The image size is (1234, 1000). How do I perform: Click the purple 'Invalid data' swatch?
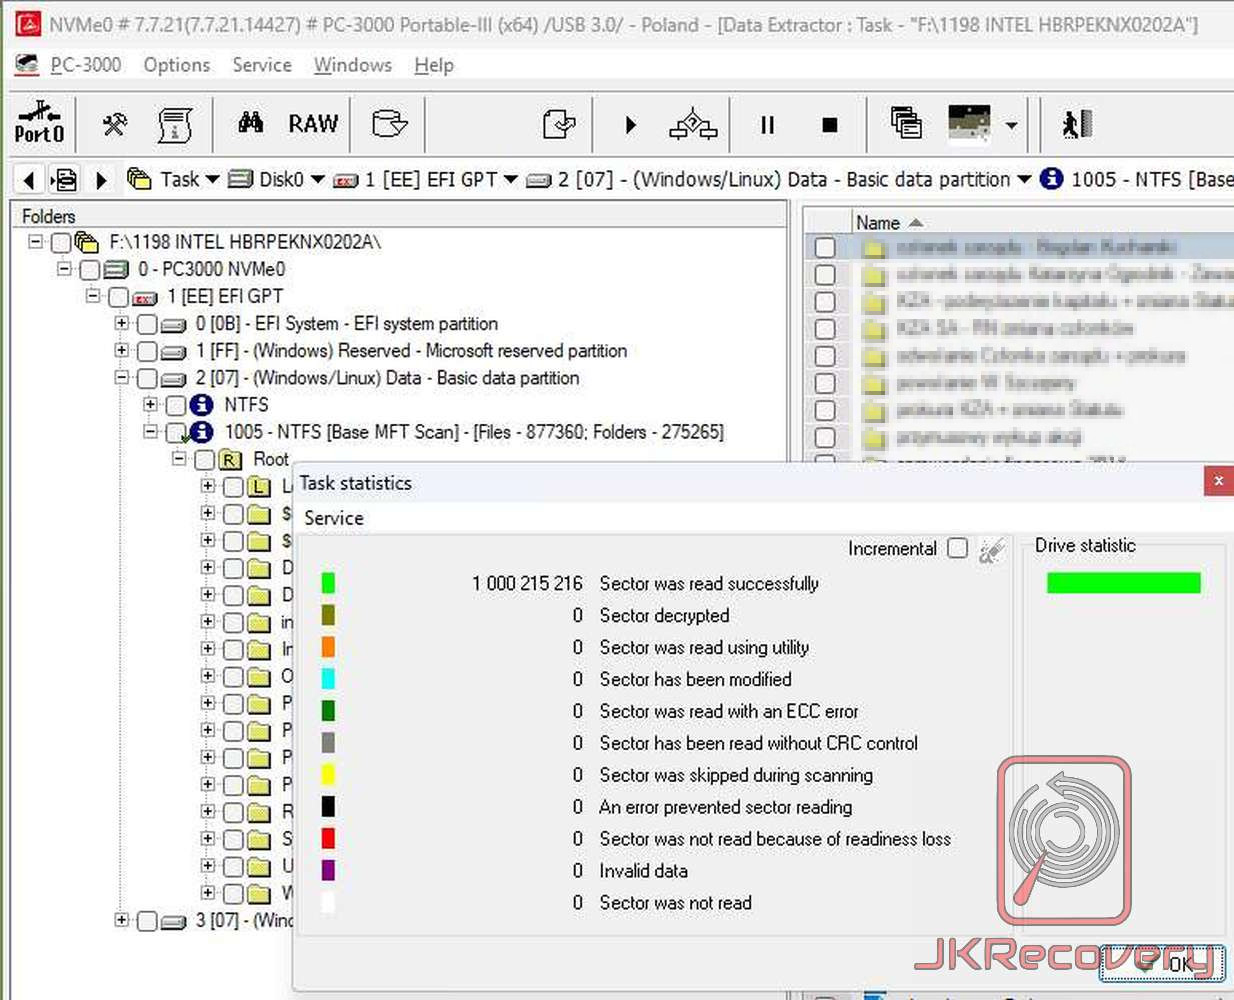[x=328, y=870]
